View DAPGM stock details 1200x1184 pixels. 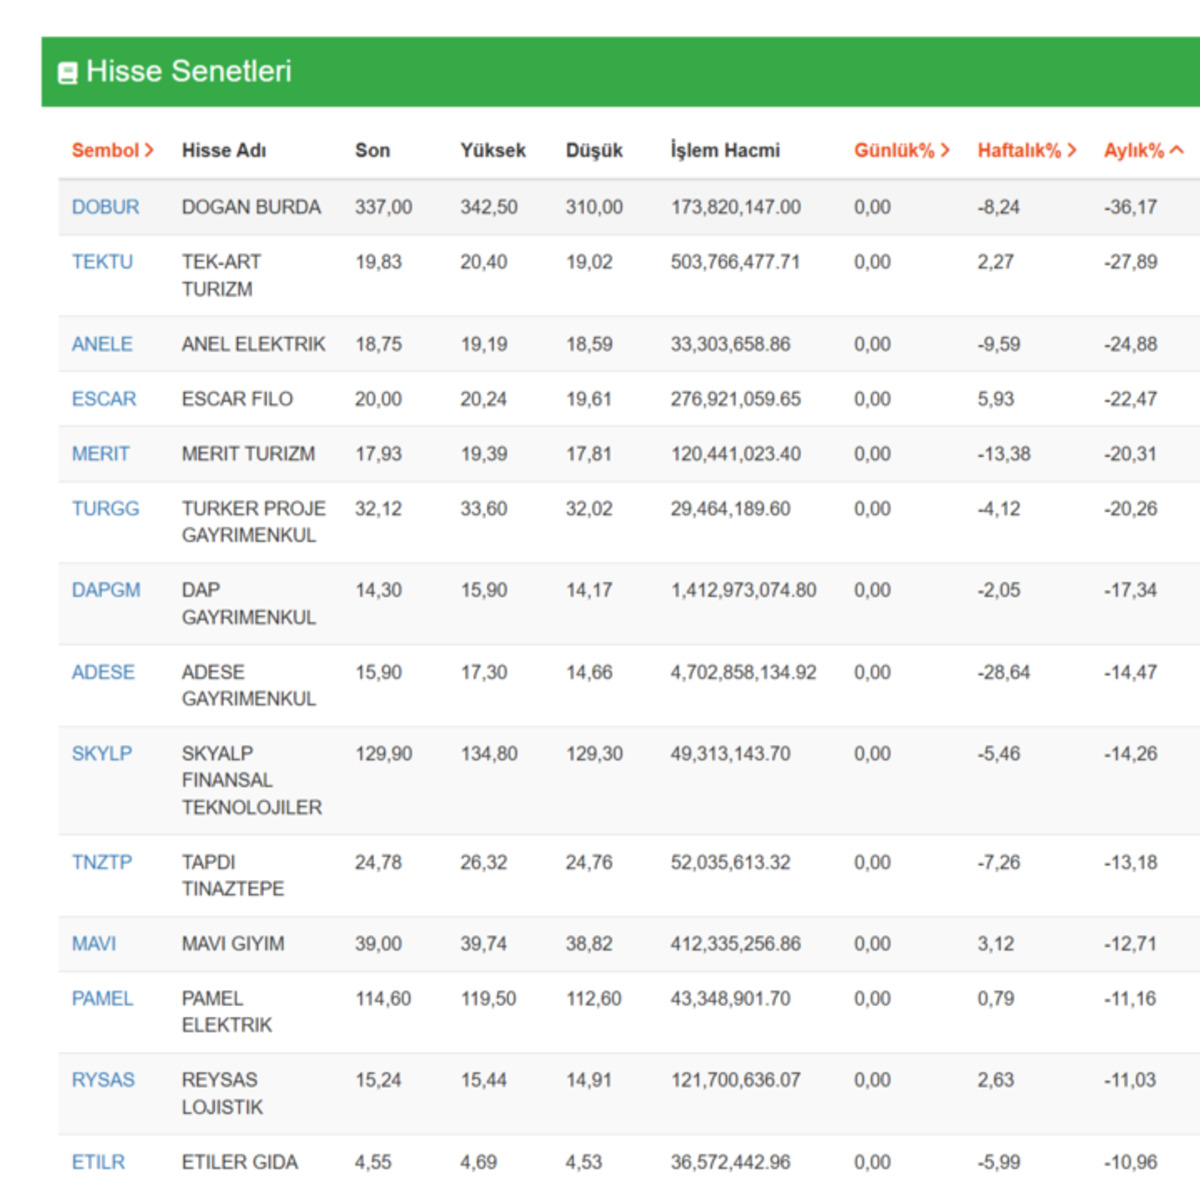[x=106, y=590]
